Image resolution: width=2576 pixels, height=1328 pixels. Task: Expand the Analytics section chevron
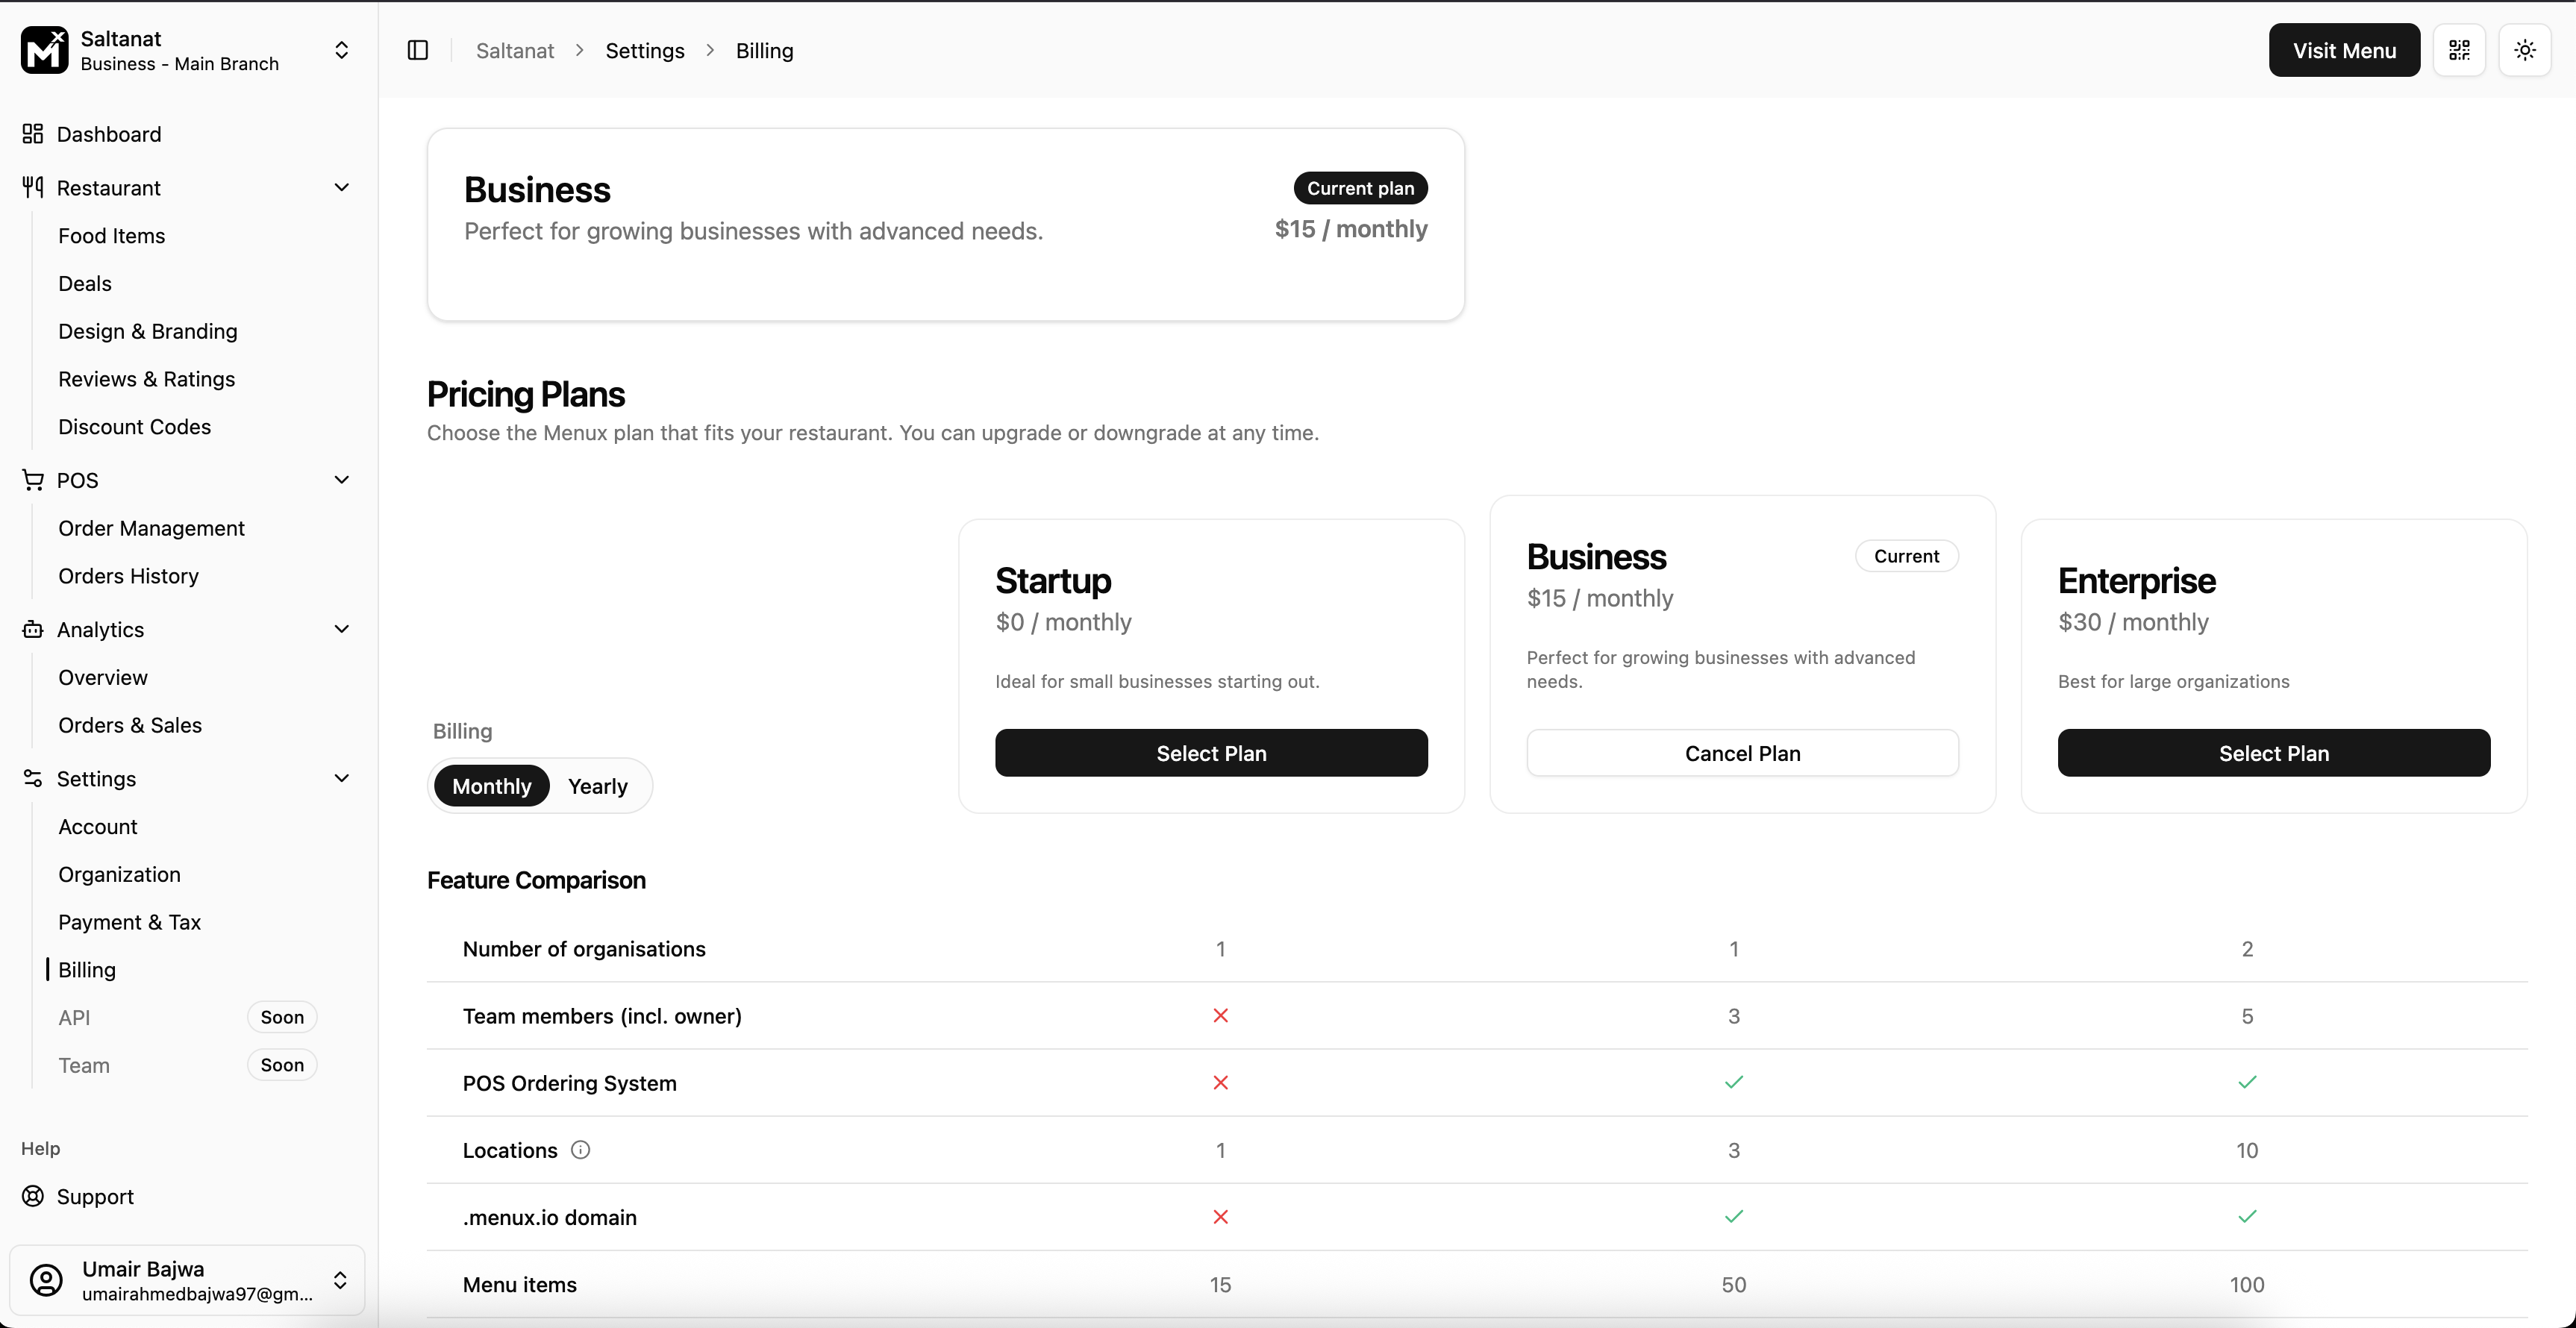click(342, 629)
